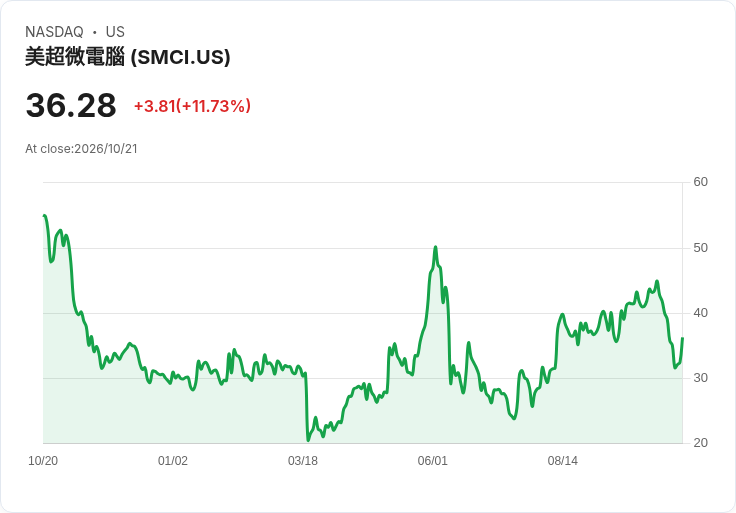Screen dimensions: 736x513
Task: Click the 30 y-axis label
Action: pos(700,378)
